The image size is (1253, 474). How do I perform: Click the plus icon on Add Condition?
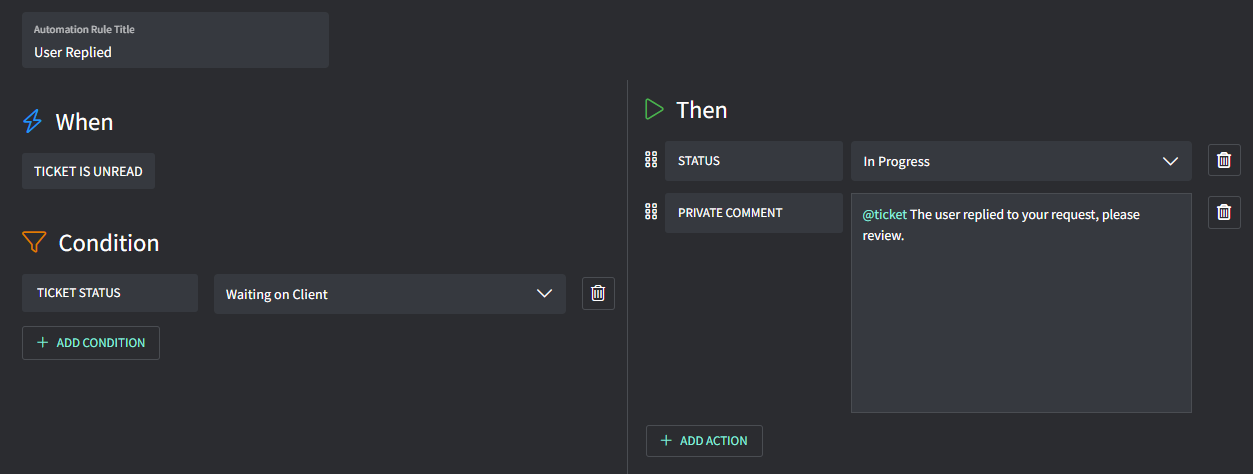point(42,343)
